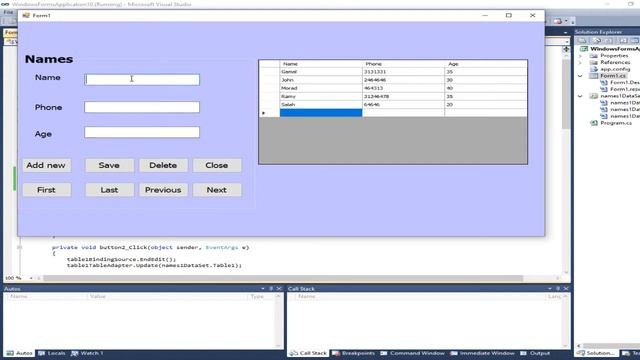Open the editor zoom percentage dropdown
Image resolution: width=640 pixels, height=360 pixels.
31,278
